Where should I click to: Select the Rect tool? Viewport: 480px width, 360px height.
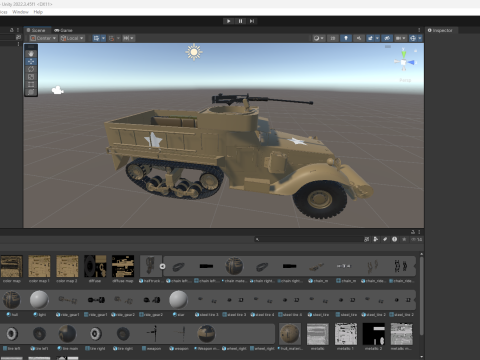(x=31, y=84)
